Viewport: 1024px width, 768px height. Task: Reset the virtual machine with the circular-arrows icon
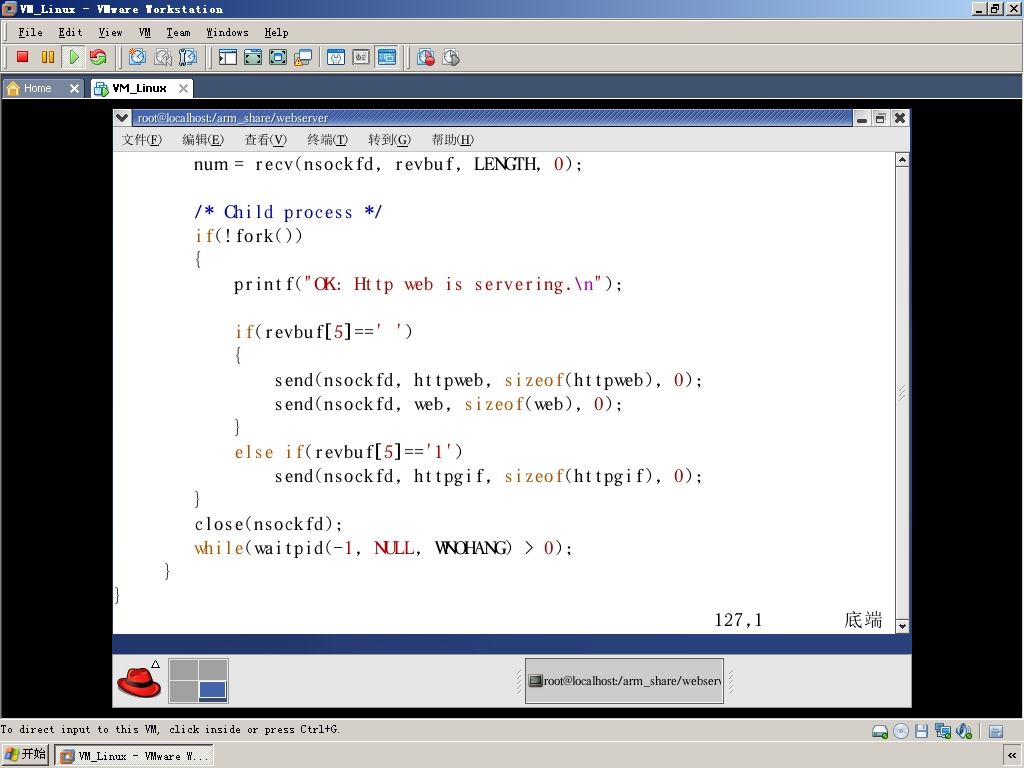(98, 57)
